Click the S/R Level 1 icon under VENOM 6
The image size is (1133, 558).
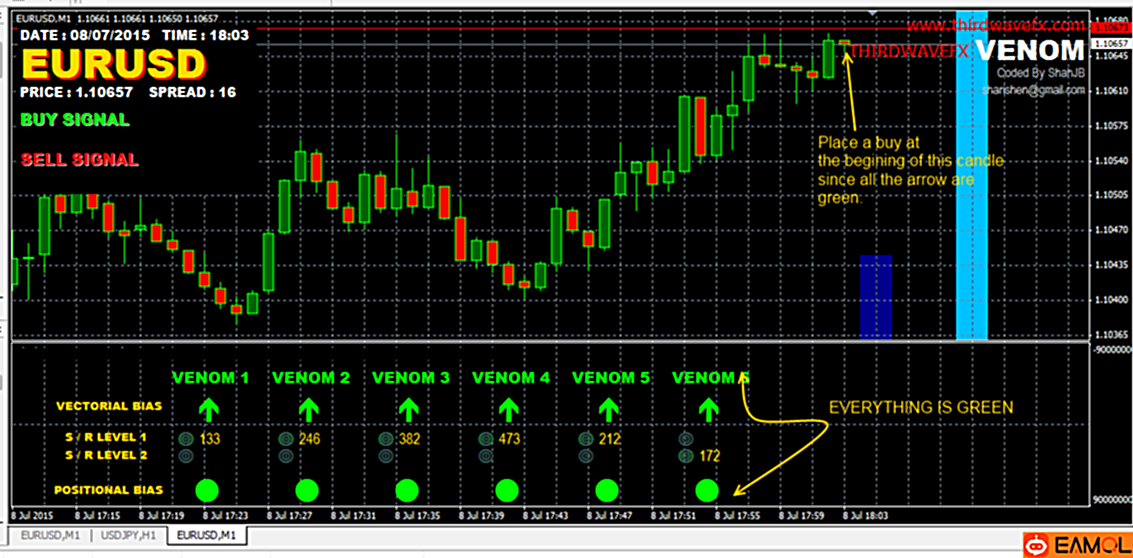(x=686, y=438)
